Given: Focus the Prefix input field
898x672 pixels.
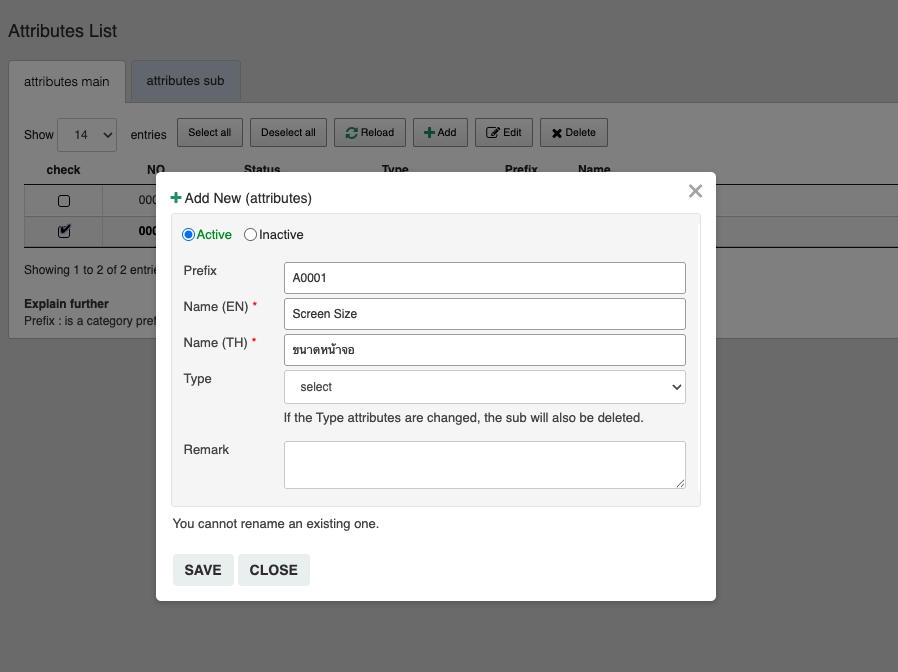Looking at the screenshot, I should [485, 278].
